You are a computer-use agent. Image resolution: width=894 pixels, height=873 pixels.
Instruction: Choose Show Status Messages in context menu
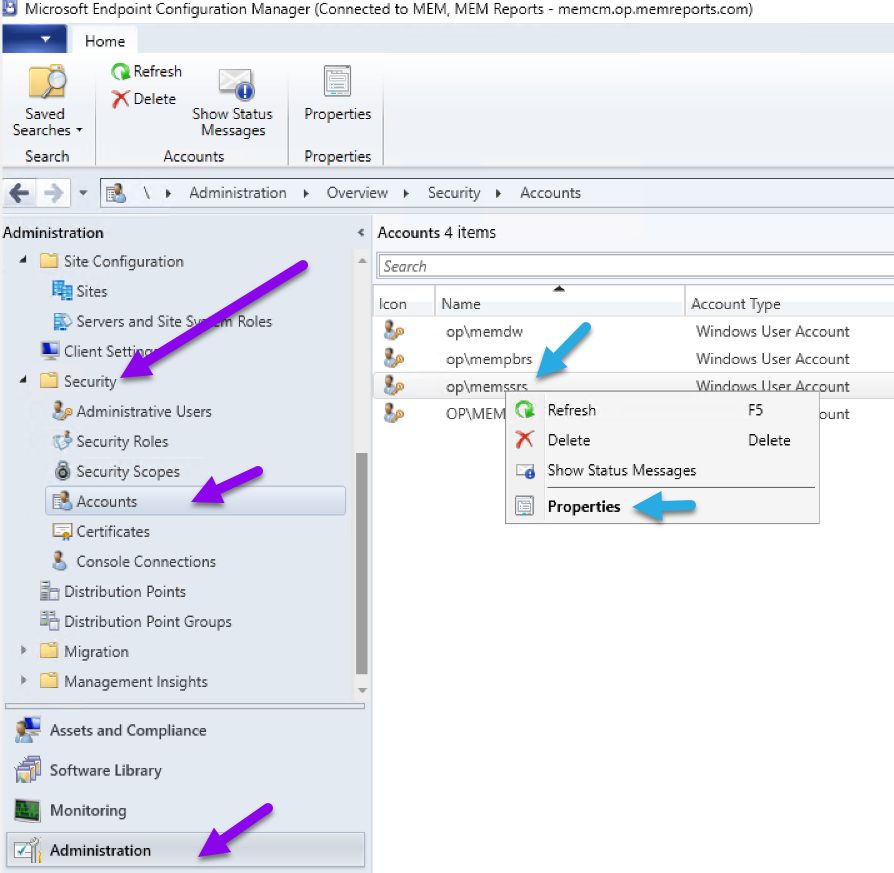[663, 470]
